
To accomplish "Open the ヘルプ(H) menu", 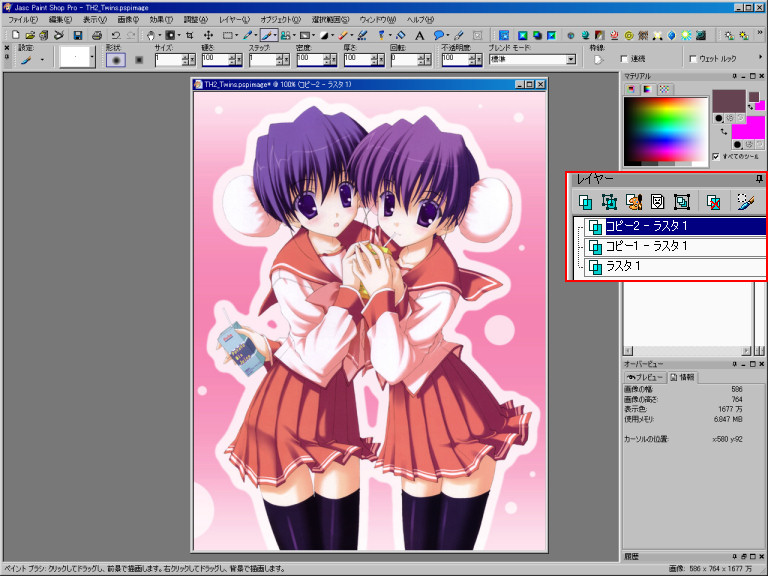I will (420, 20).
